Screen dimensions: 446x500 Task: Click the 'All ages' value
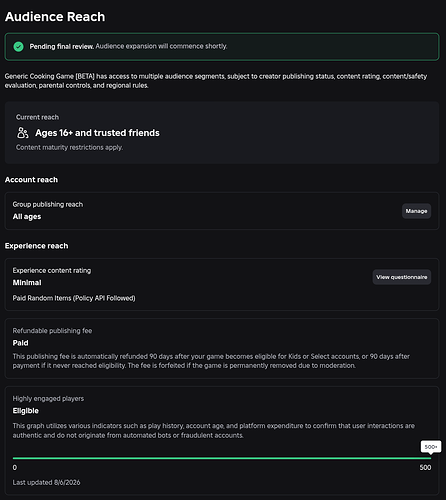point(27,217)
